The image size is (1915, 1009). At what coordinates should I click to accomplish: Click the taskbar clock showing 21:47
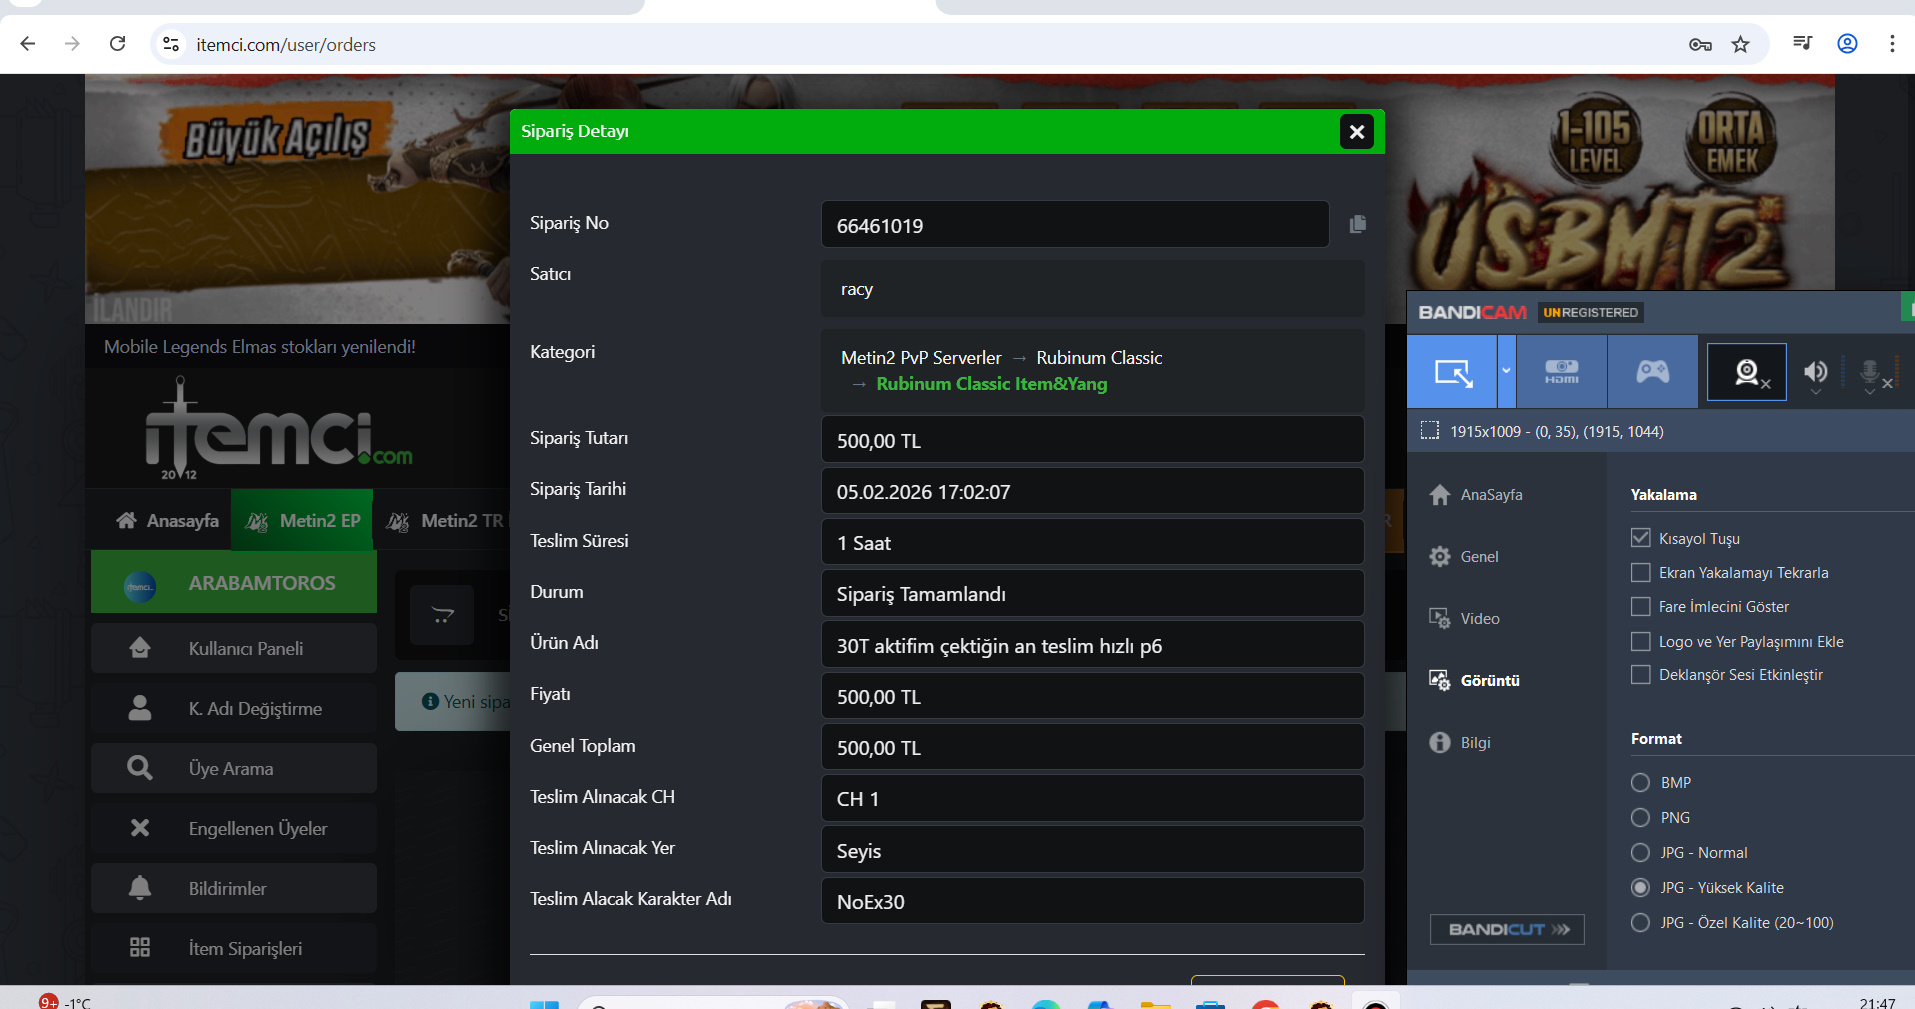tap(1877, 1001)
